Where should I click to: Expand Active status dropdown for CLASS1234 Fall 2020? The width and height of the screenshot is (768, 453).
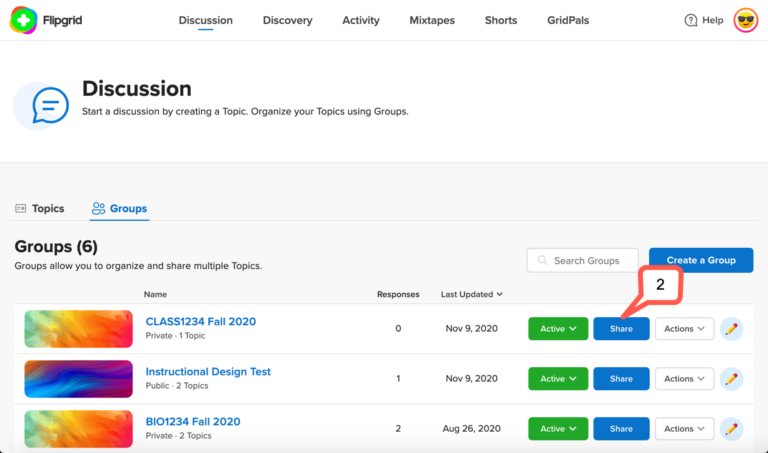click(558, 329)
